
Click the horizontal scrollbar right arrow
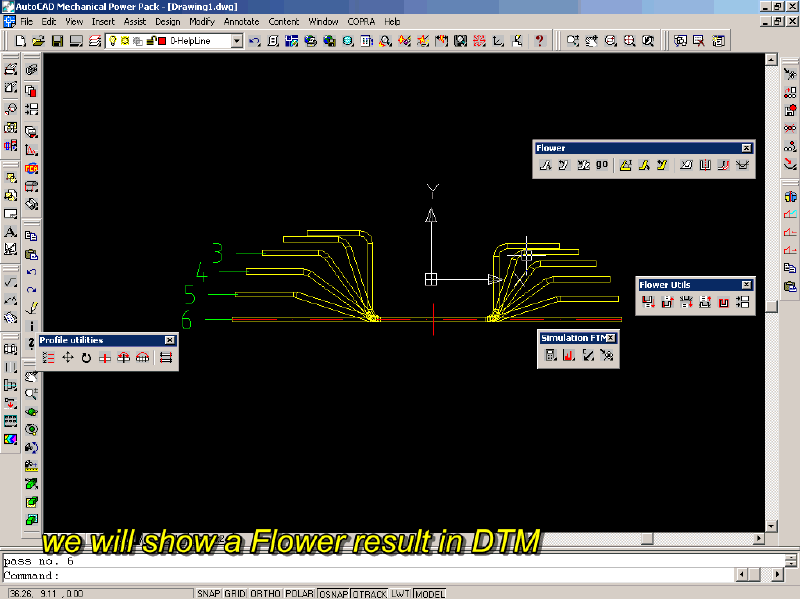pos(759,538)
